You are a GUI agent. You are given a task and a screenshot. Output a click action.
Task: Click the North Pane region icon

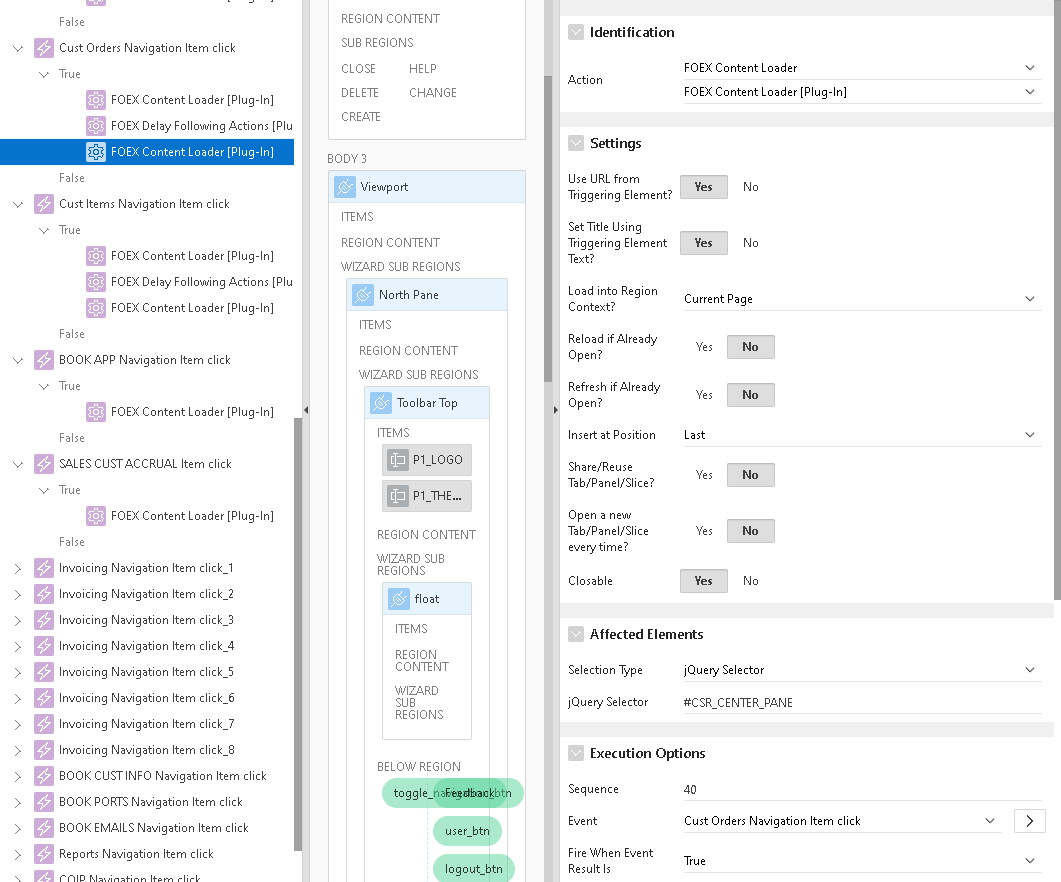363,295
